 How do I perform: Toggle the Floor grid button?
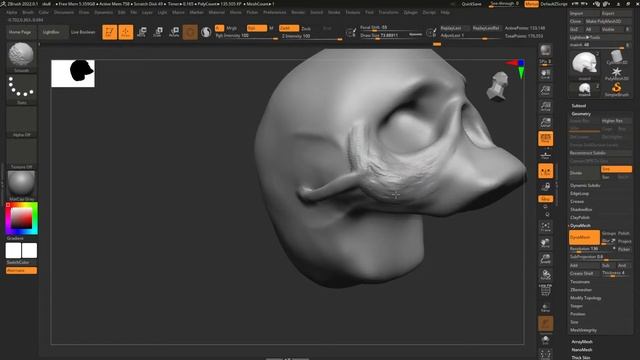click(545, 155)
